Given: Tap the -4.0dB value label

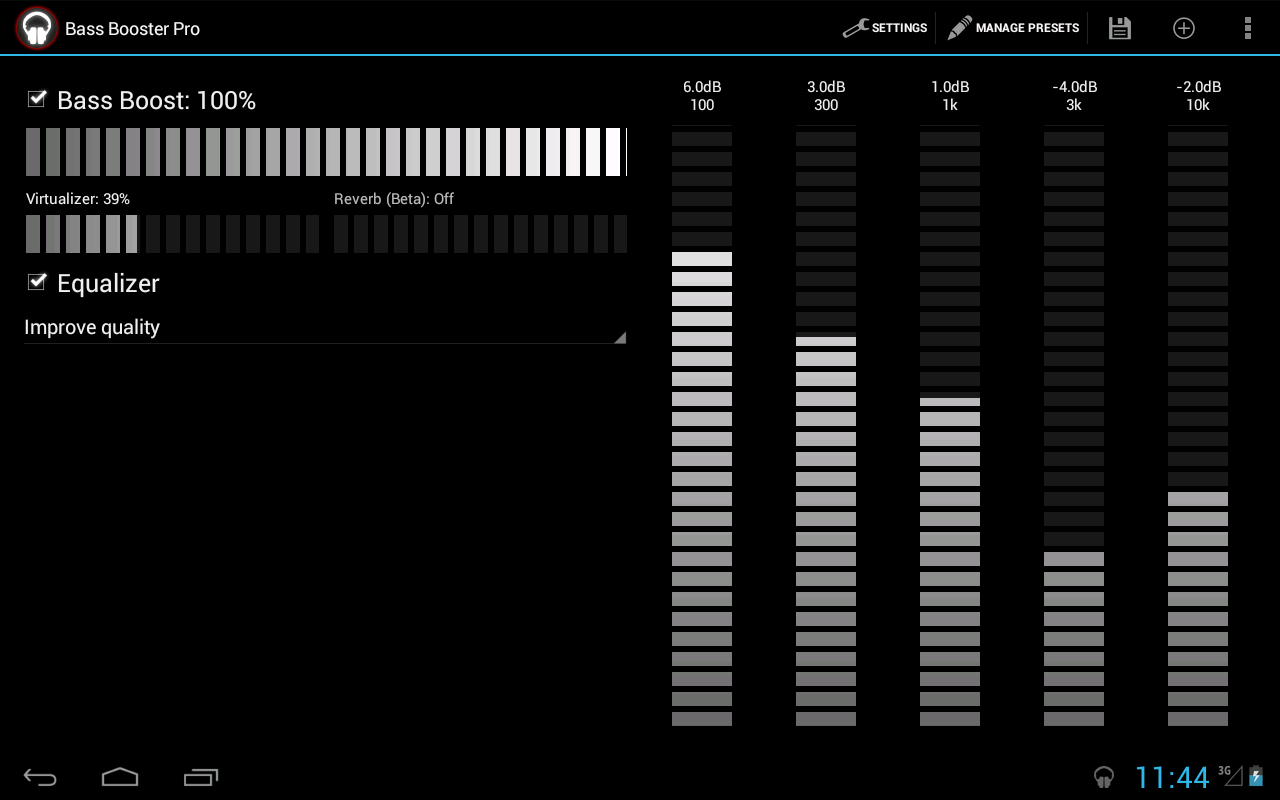Looking at the screenshot, I should click(1074, 87).
